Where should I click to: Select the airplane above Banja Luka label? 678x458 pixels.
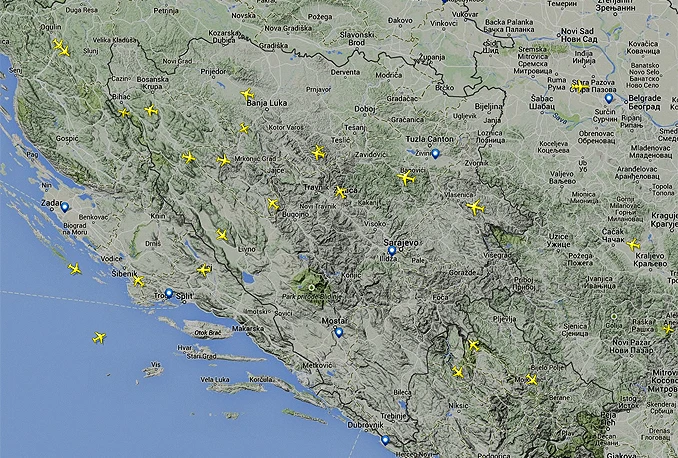pyautogui.click(x=247, y=94)
